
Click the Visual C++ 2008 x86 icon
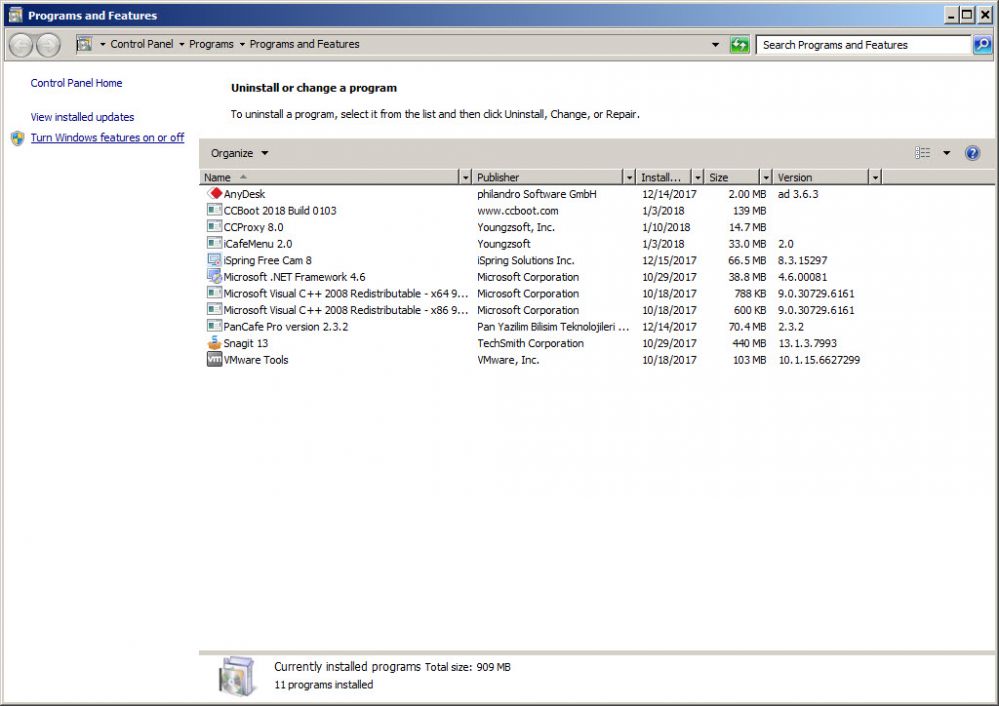tap(215, 309)
